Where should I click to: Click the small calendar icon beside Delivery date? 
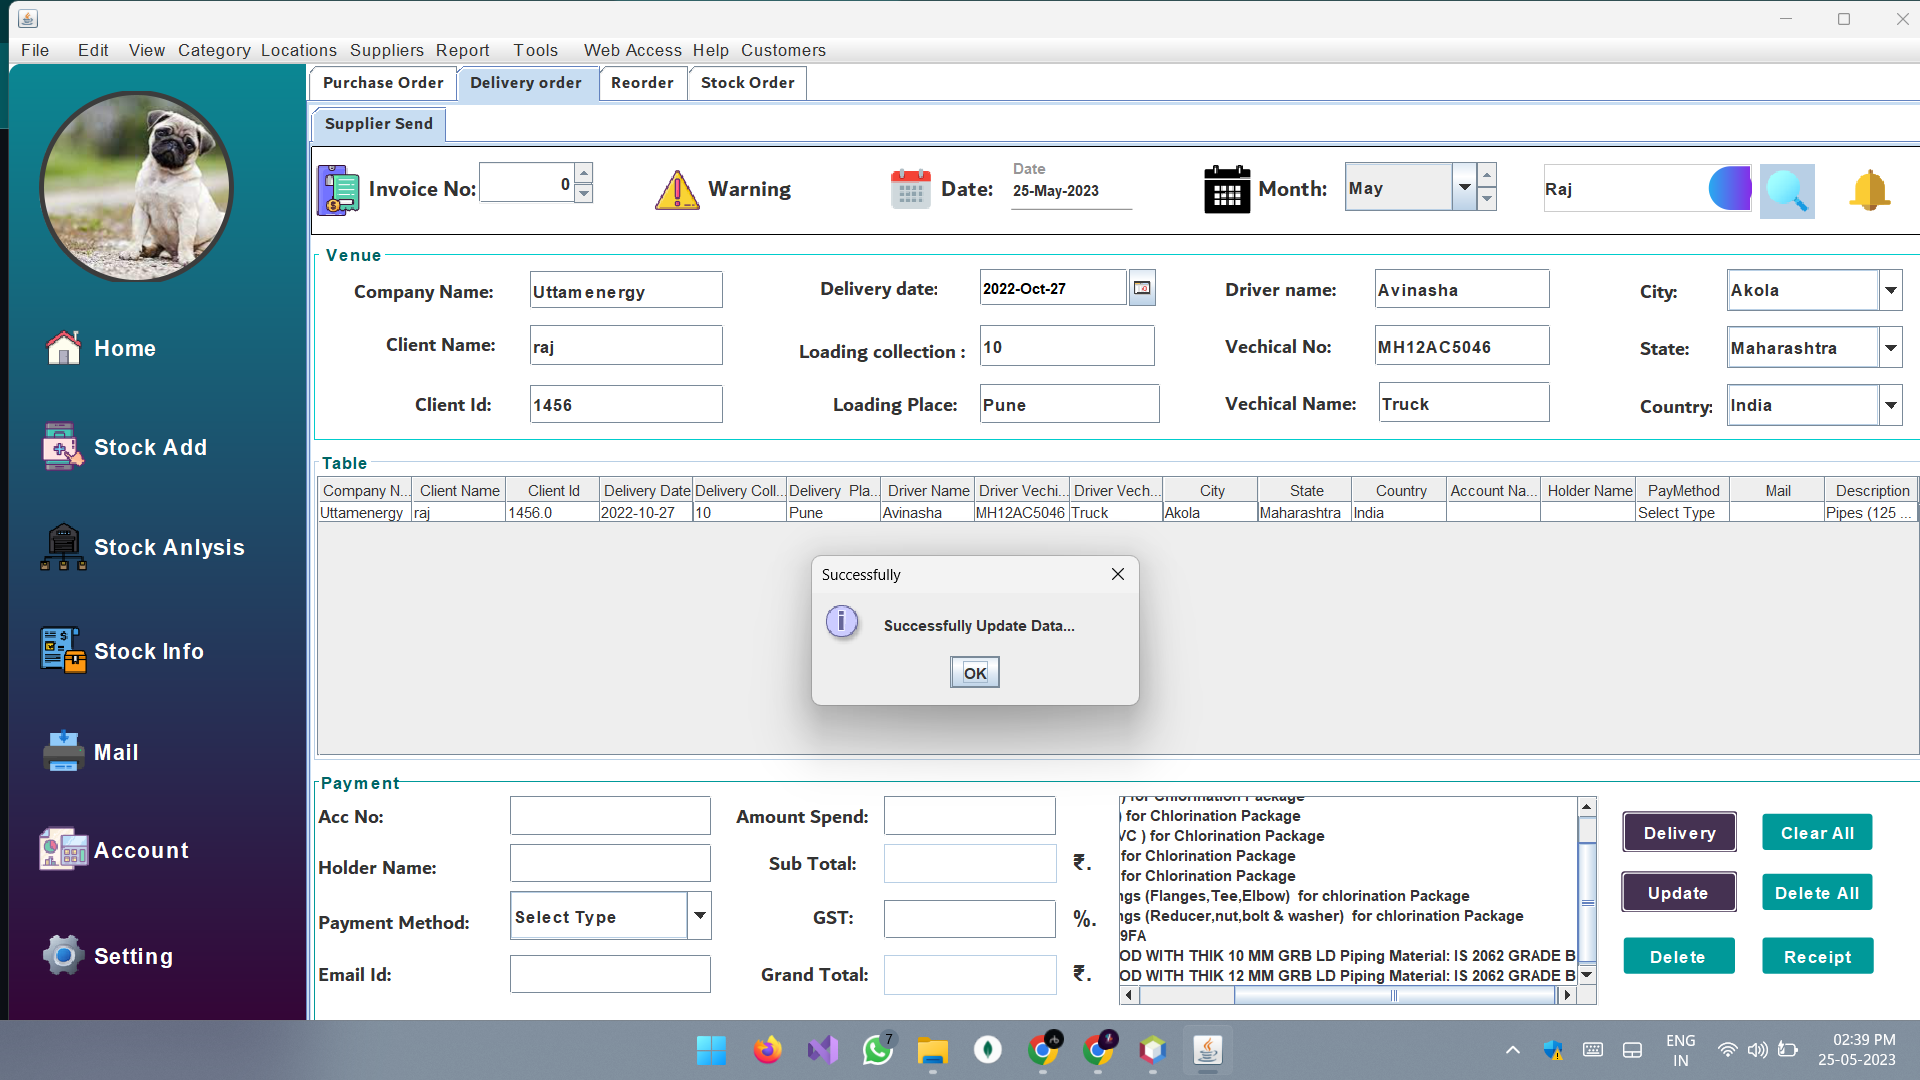(1140, 287)
